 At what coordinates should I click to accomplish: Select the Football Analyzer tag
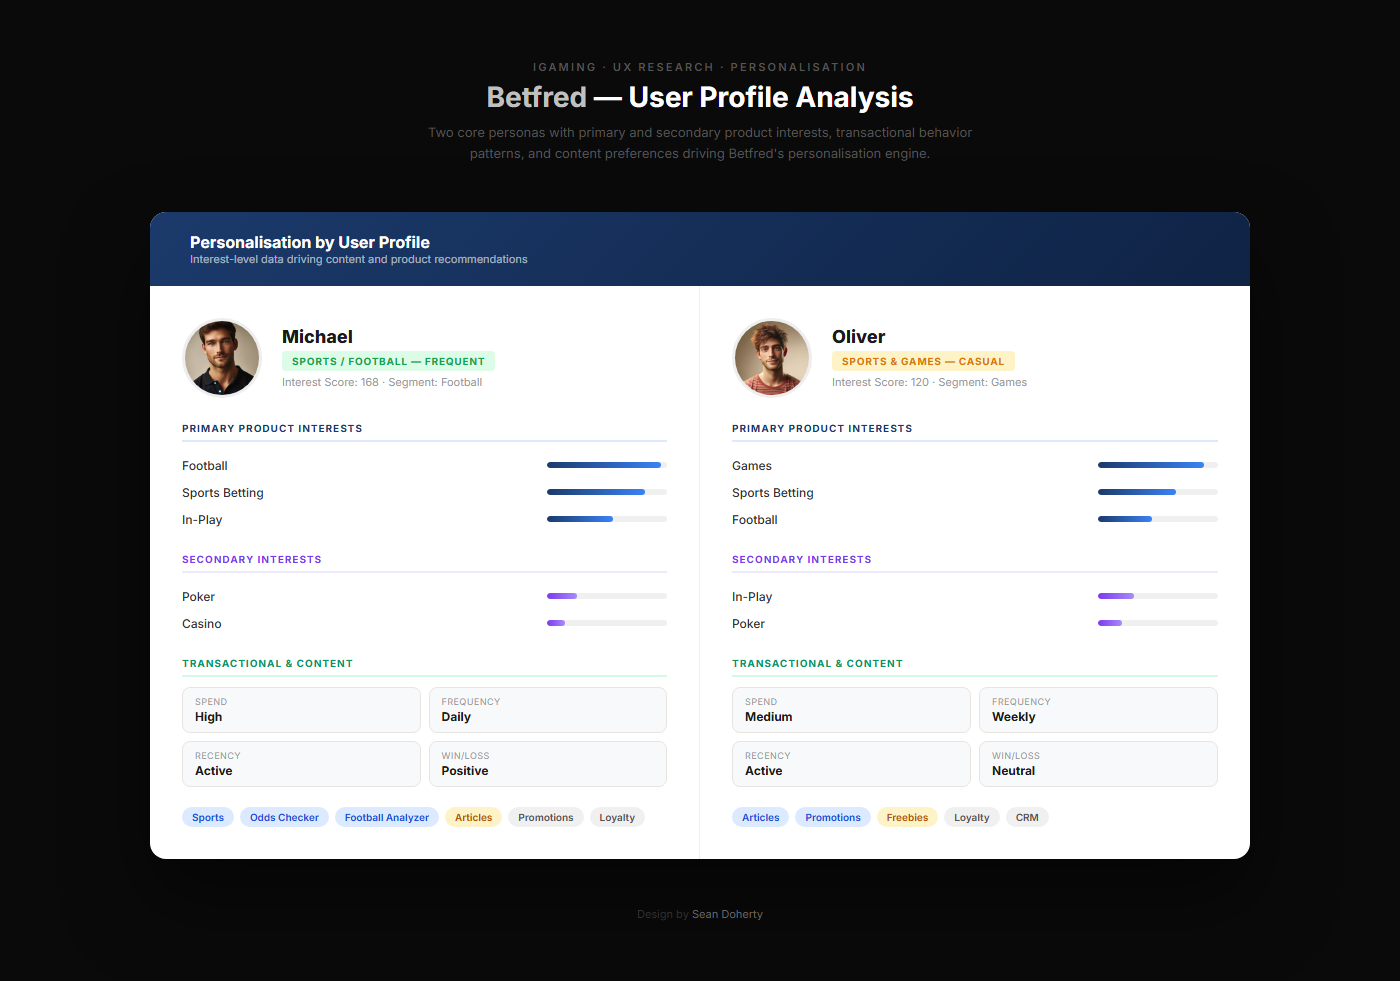(x=386, y=817)
